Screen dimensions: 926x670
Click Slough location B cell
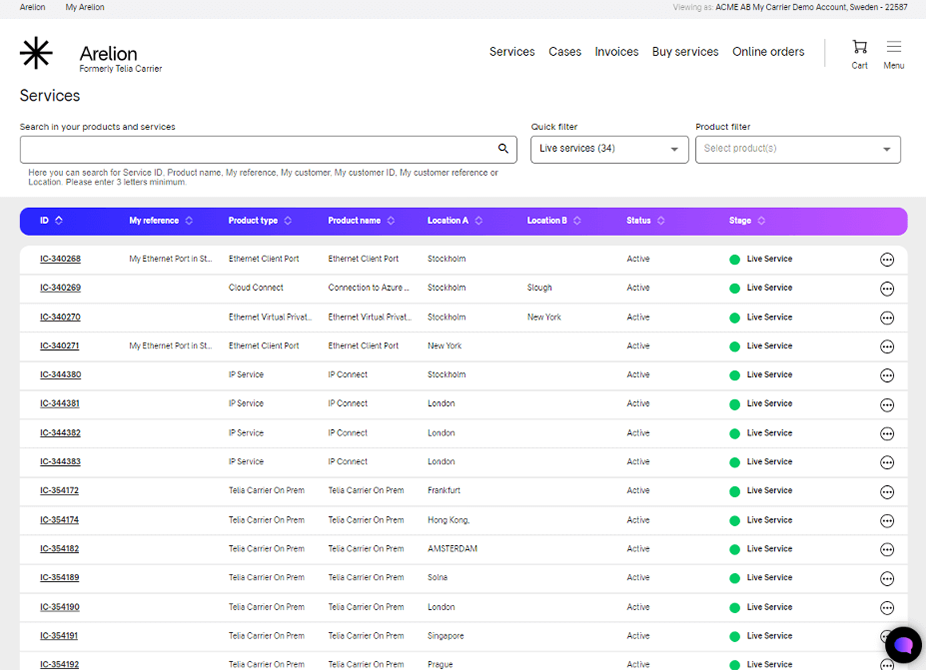coord(539,288)
